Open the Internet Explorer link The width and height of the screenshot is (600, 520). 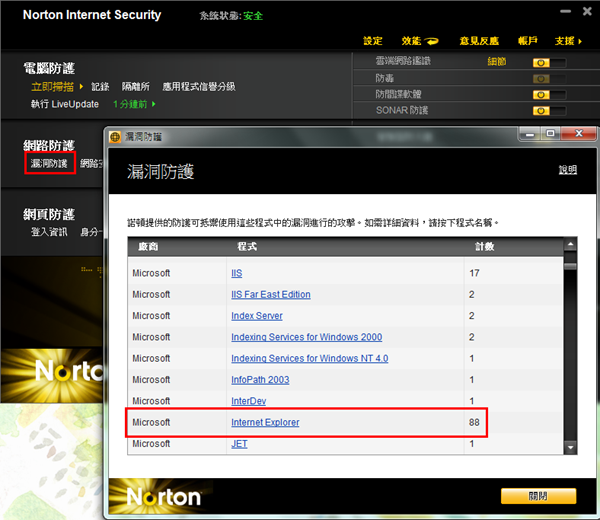point(265,422)
